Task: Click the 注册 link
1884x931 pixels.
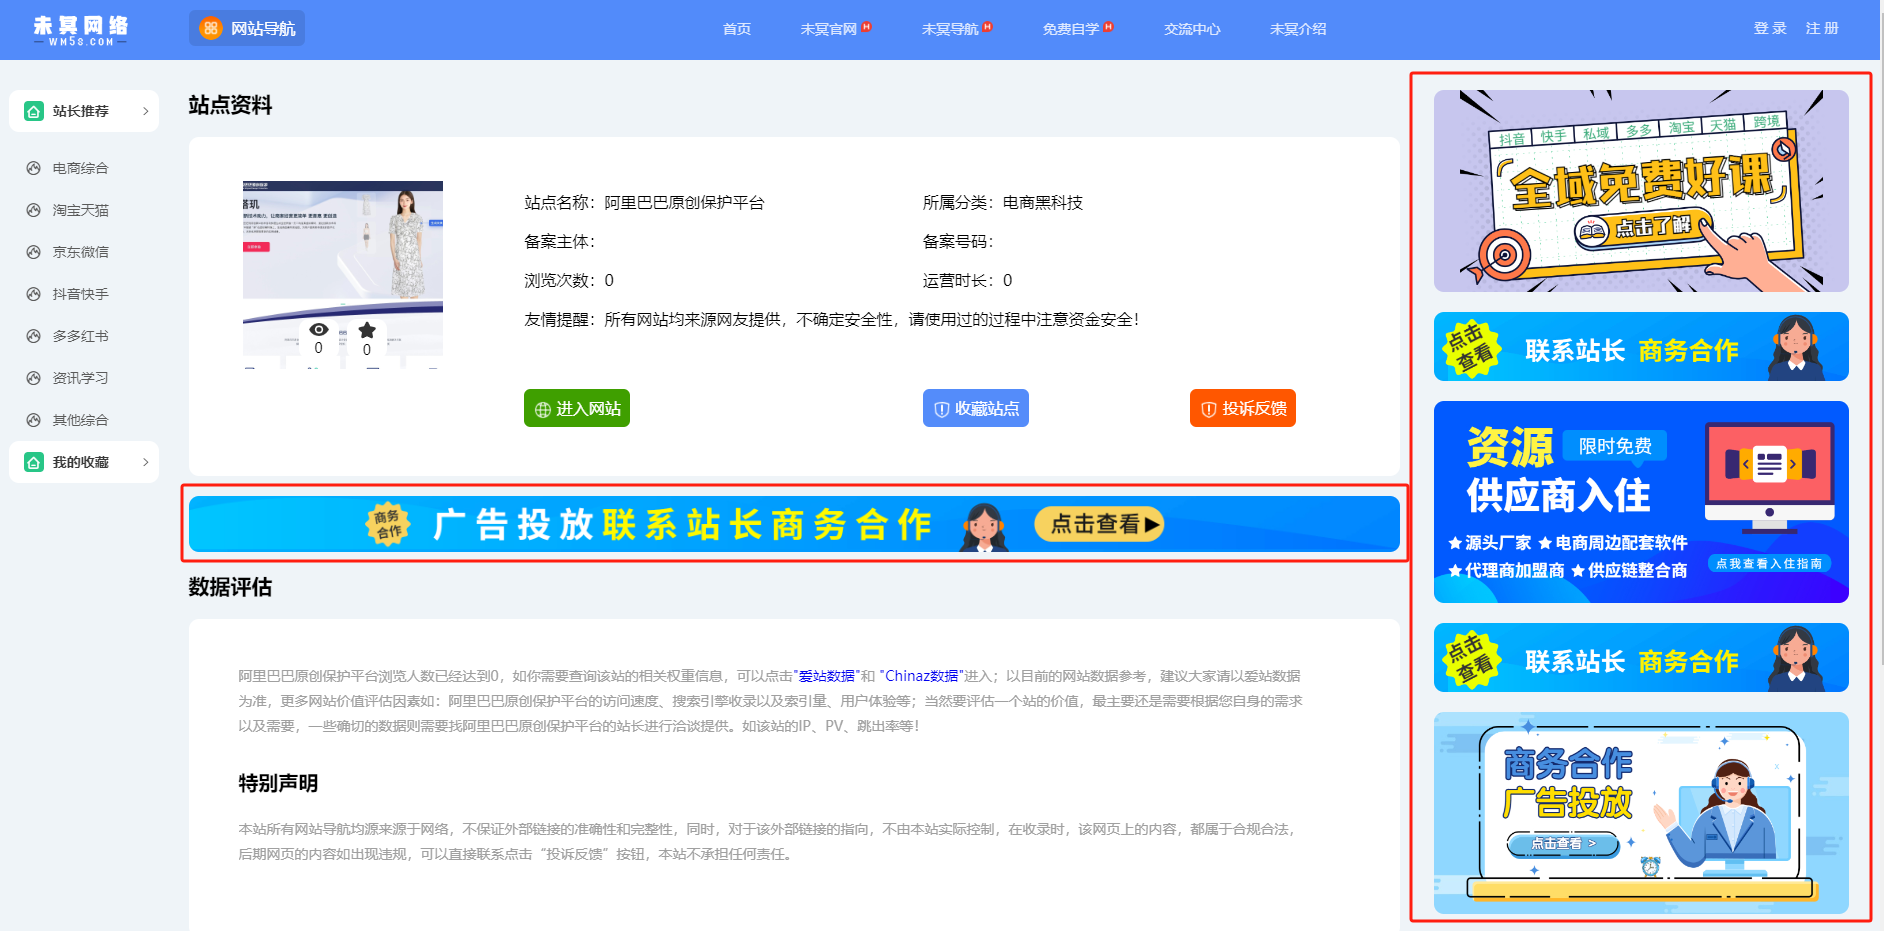Action: [x=1822, y=28]
